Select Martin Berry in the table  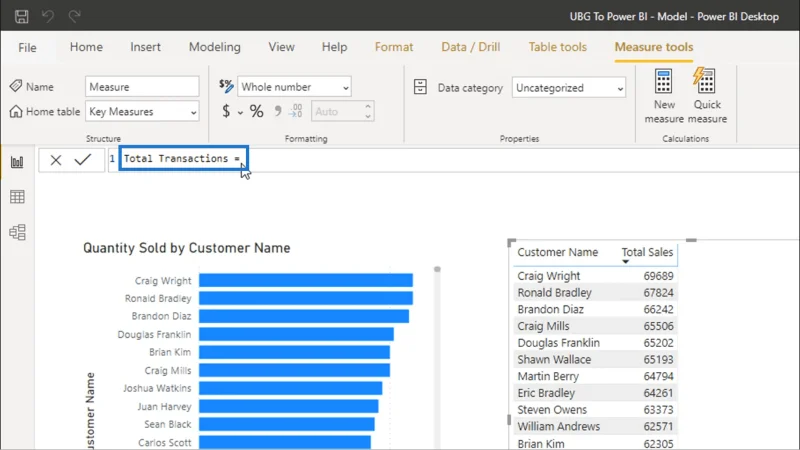coord(548,377)
